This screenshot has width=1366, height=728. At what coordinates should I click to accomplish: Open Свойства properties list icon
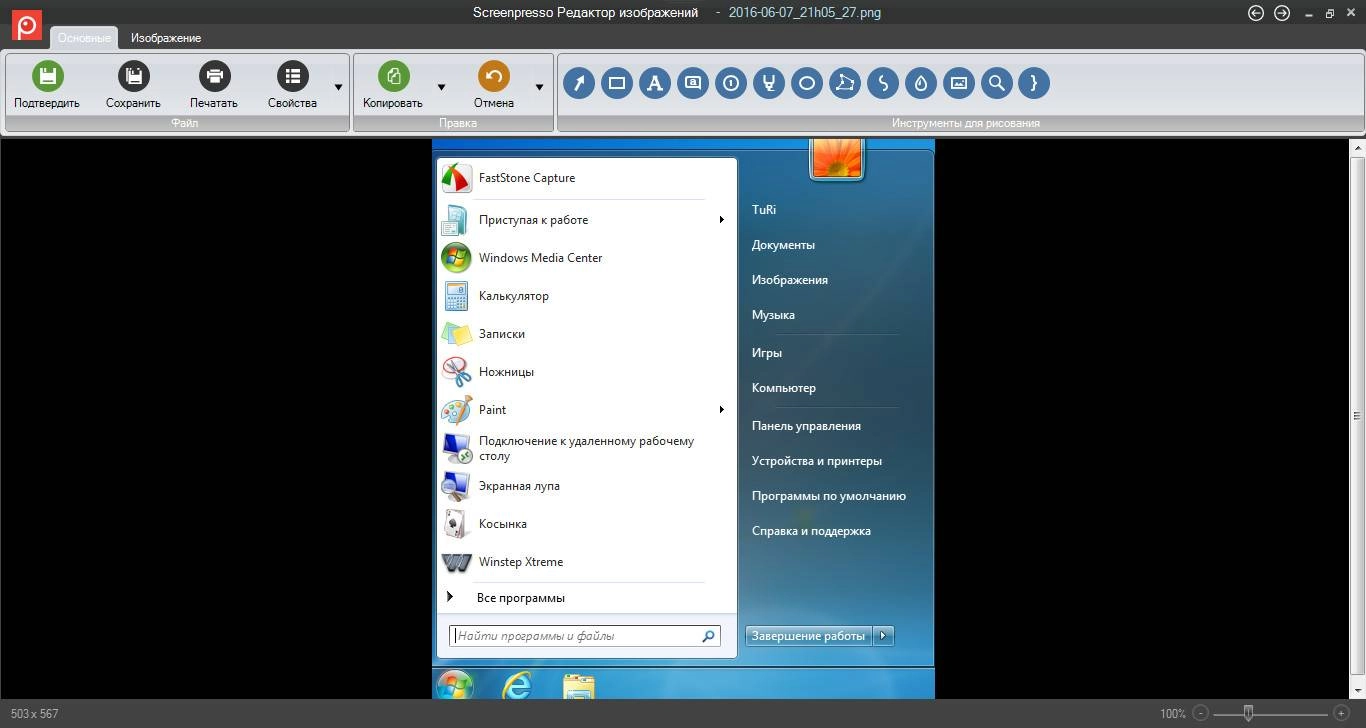pos(292,76)
